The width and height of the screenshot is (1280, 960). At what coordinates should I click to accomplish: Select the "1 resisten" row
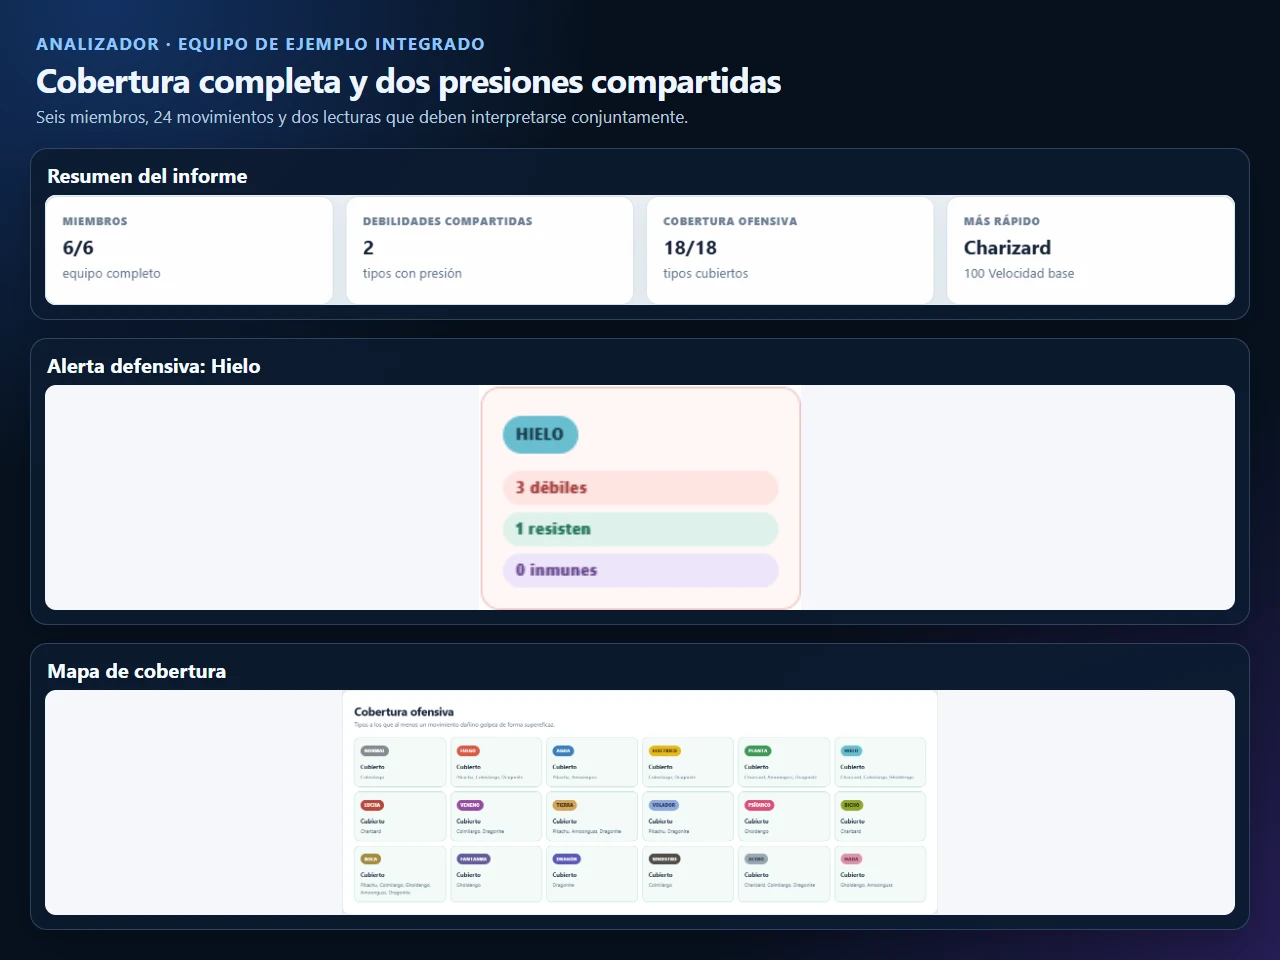pos(640,529)
